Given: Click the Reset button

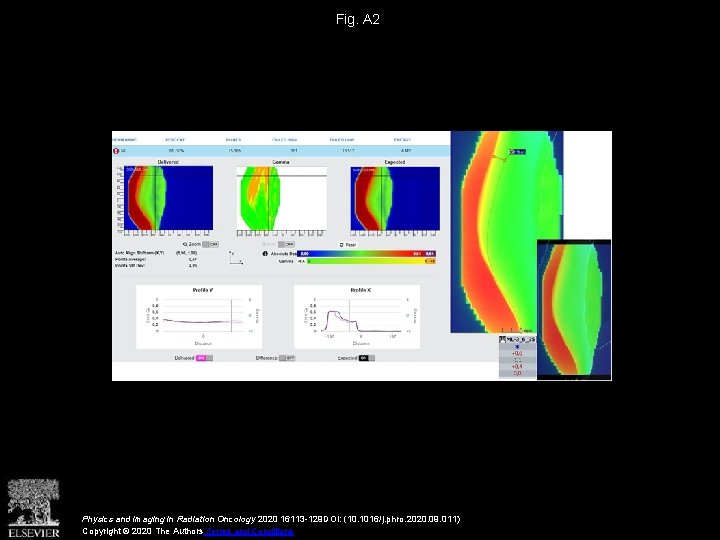Looking at the screenshot, I should (348, 245).
